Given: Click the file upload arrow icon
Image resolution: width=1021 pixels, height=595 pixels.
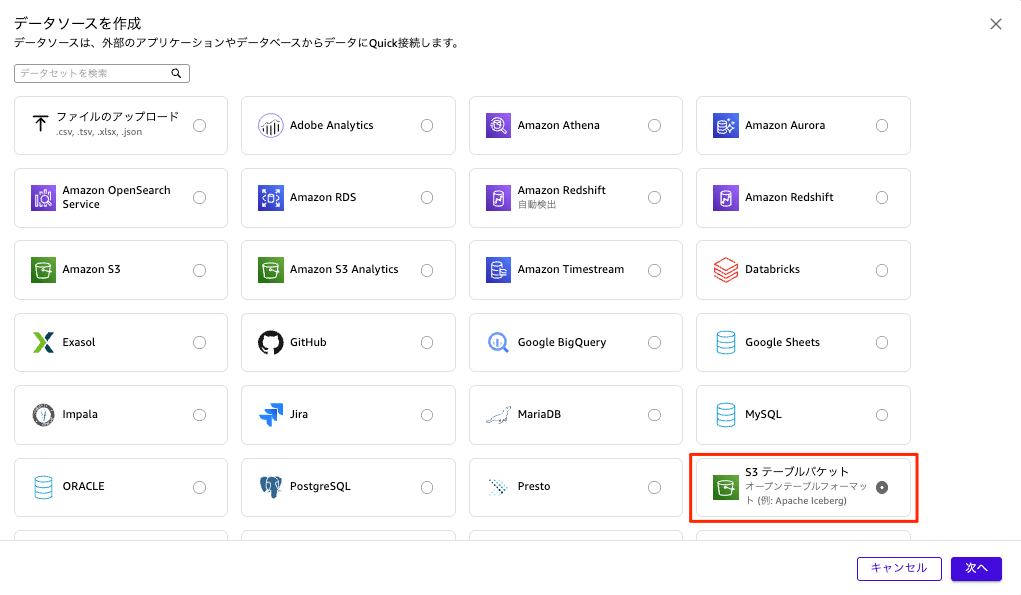Looking at the screenshot, I should click(x=40, y=124).
